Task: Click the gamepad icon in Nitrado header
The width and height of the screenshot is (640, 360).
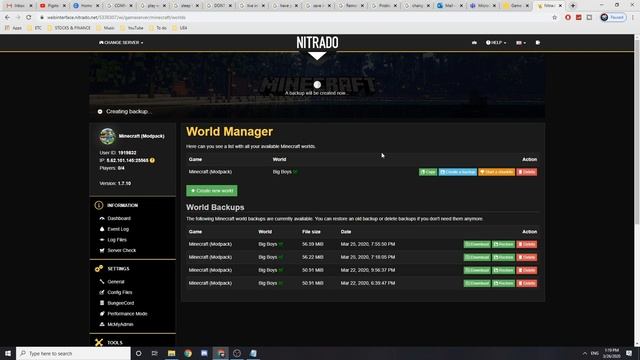Action: tap(474, 42)
